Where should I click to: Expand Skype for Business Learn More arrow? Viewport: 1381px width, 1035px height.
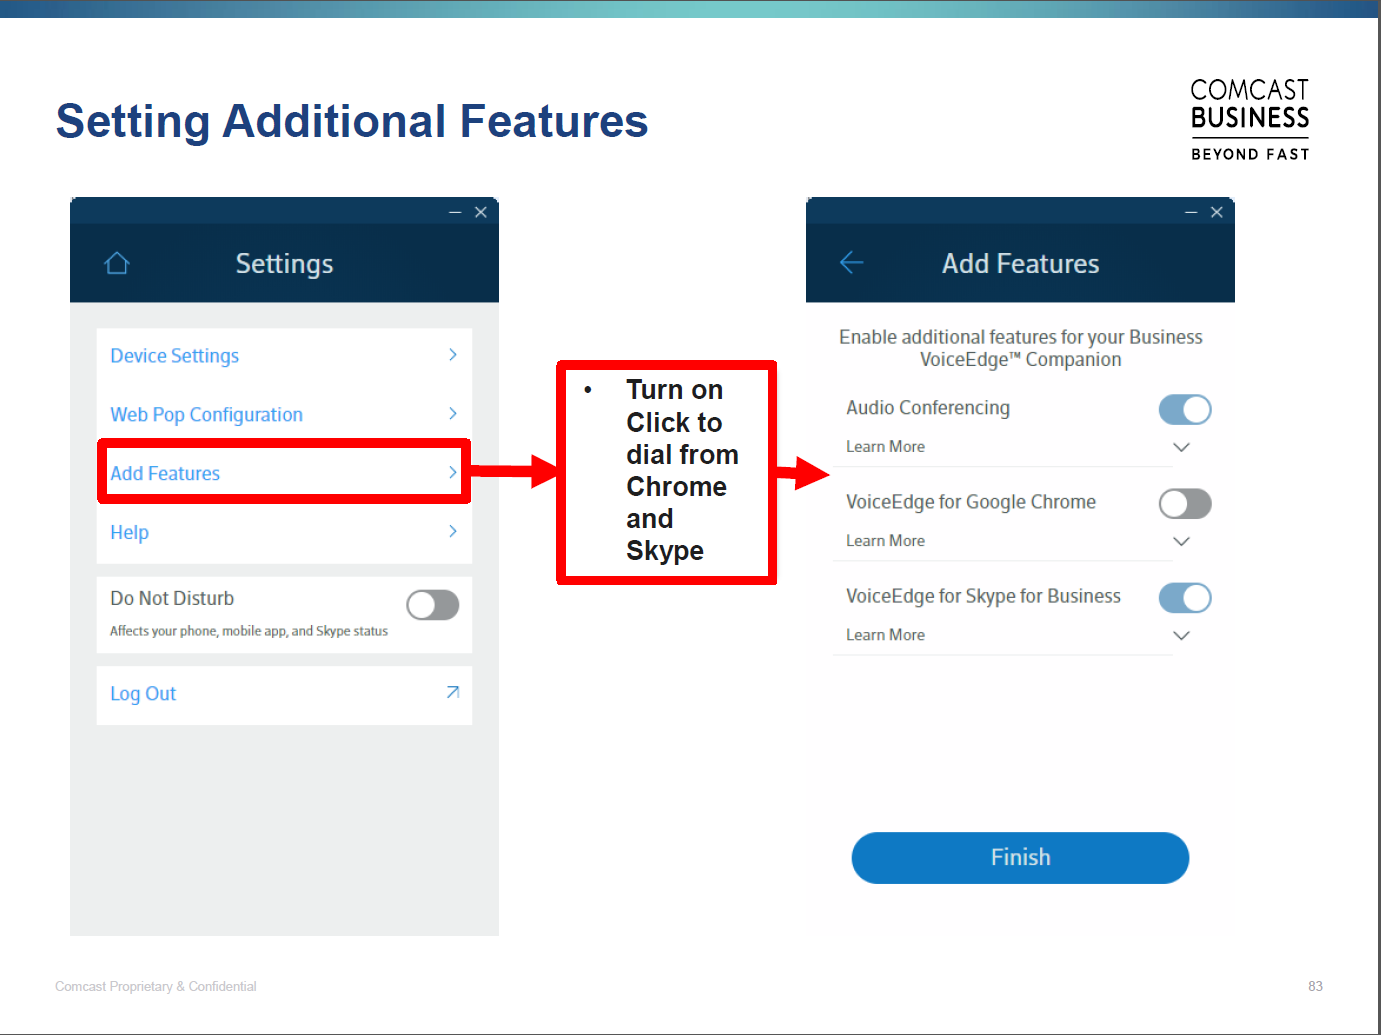(x=1181, y=636)
